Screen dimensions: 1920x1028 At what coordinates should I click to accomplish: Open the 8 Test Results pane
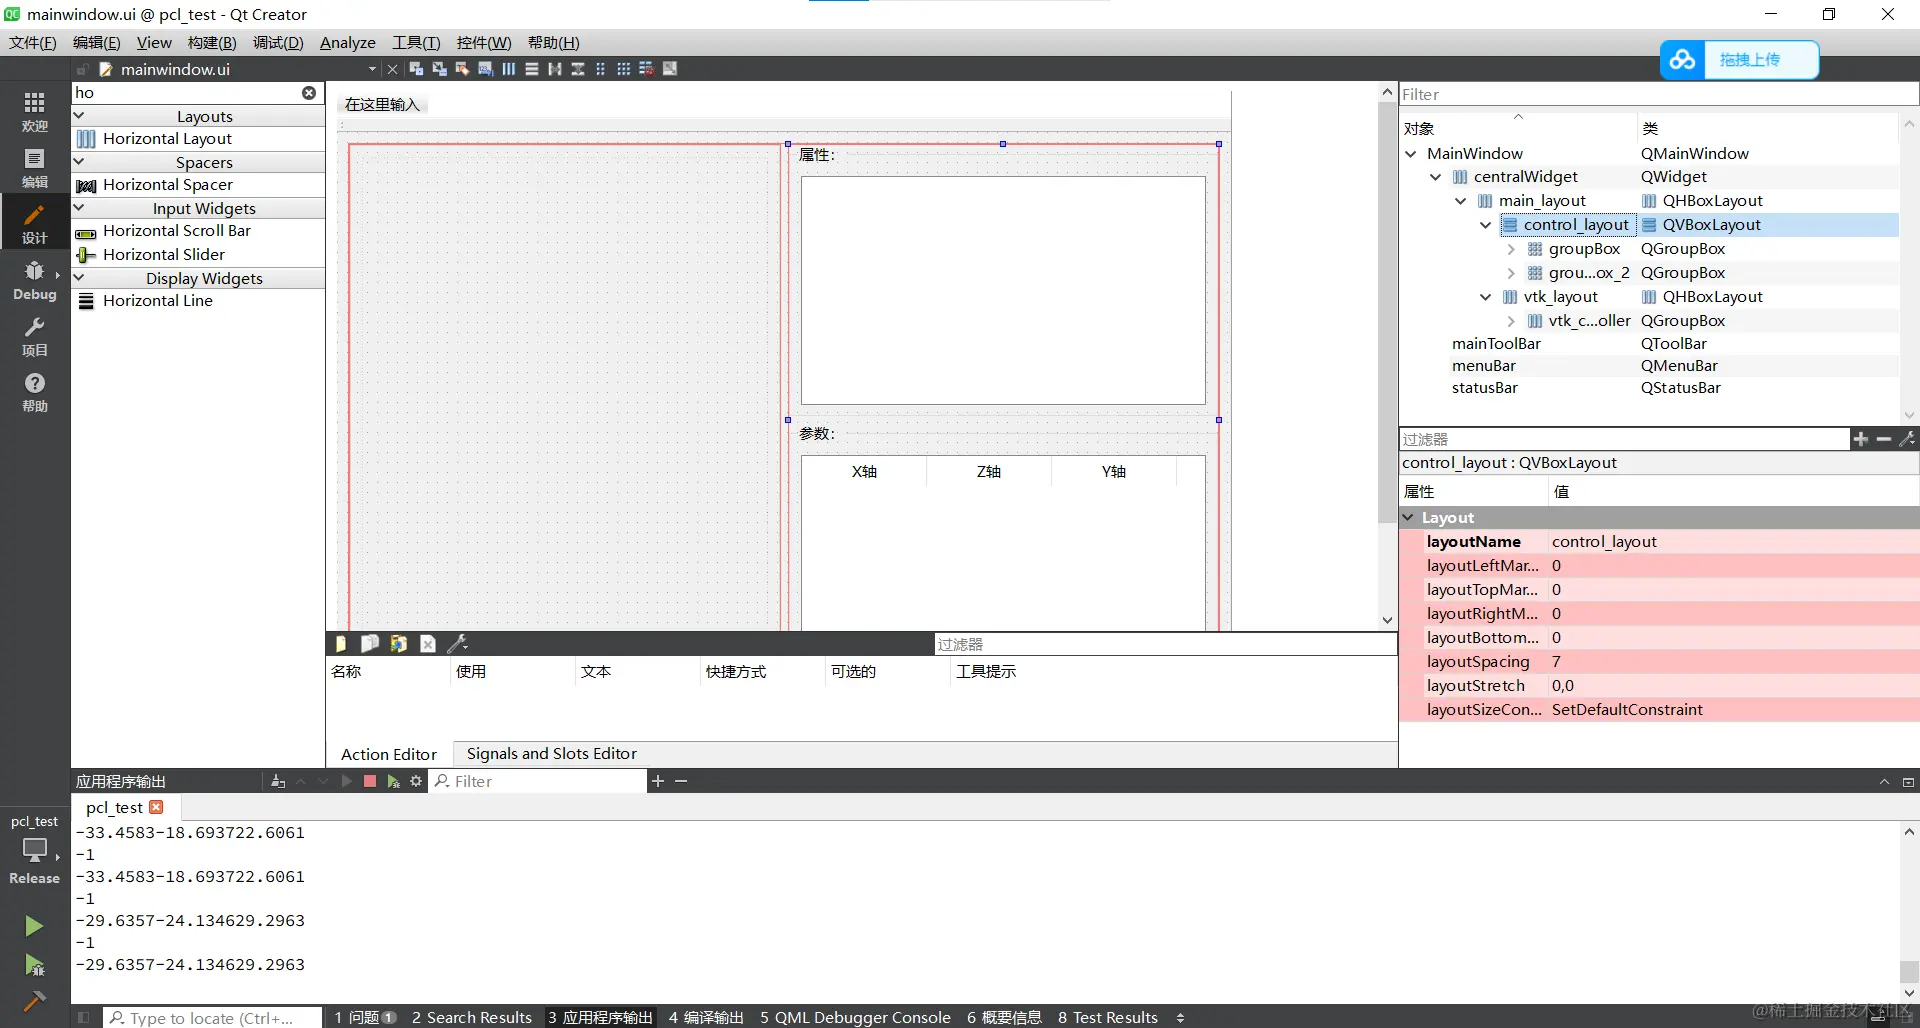click(x=1108, y=1017)
